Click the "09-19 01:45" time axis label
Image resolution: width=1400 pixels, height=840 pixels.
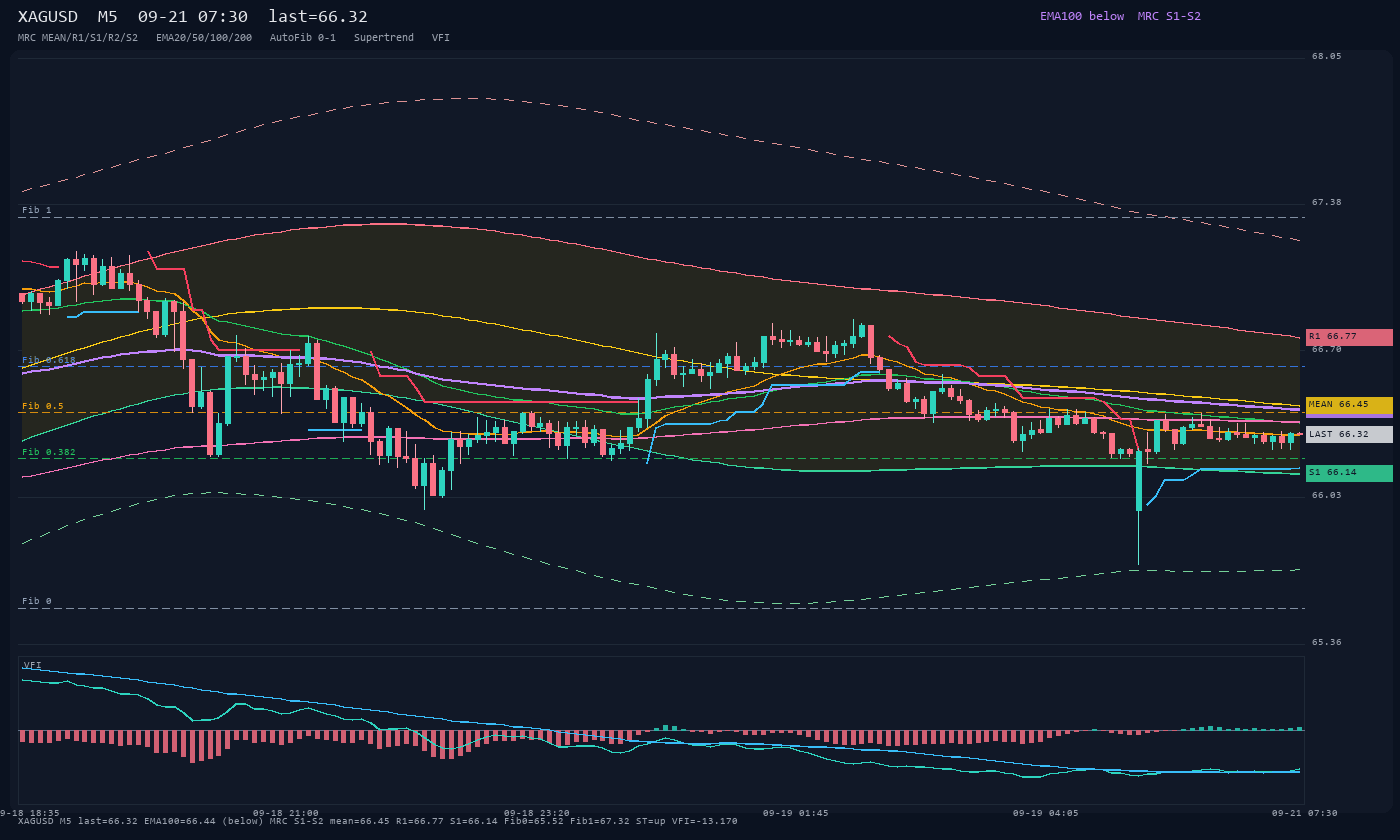pos(795,813)
